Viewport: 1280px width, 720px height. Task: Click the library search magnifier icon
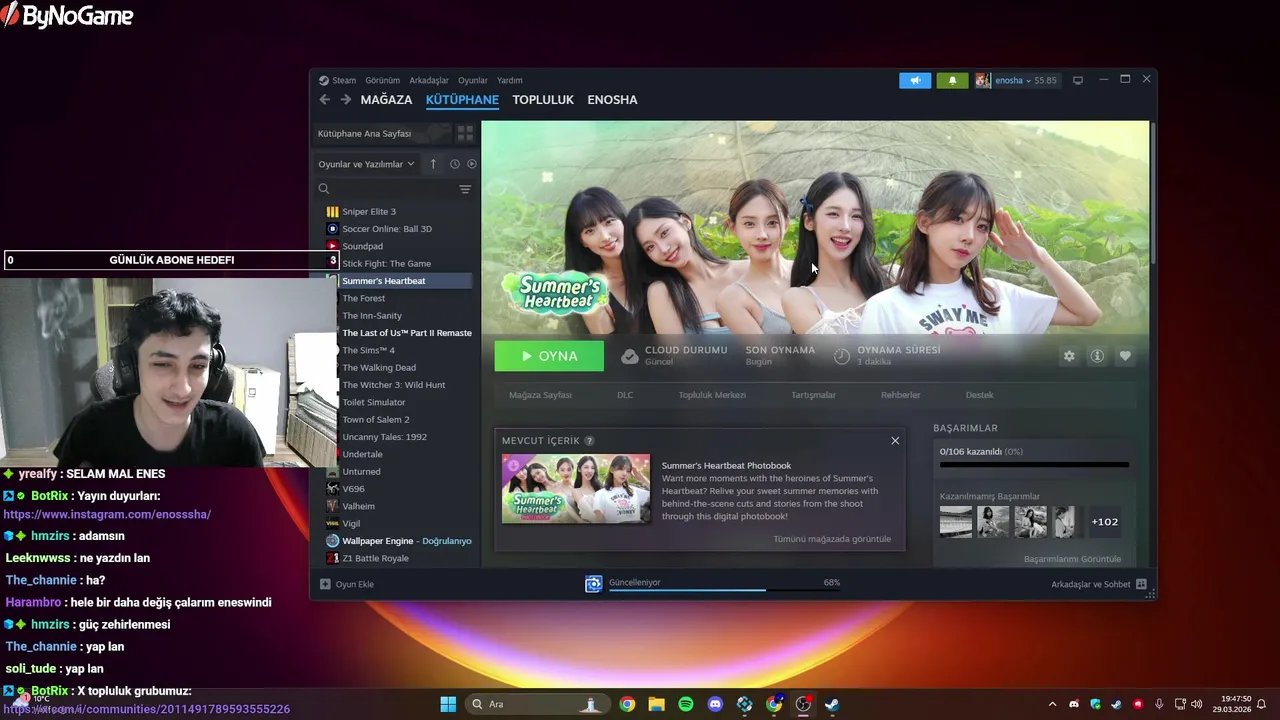click(x=324, y=189)
